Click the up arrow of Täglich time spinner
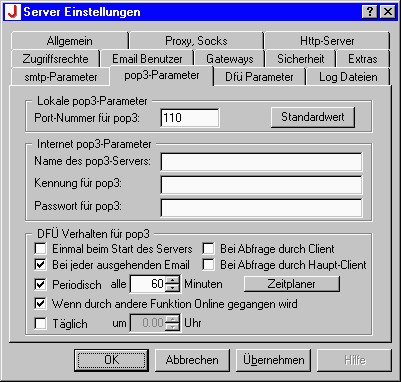The width and height of the screenshot is (401, 382). pos(172,319)
